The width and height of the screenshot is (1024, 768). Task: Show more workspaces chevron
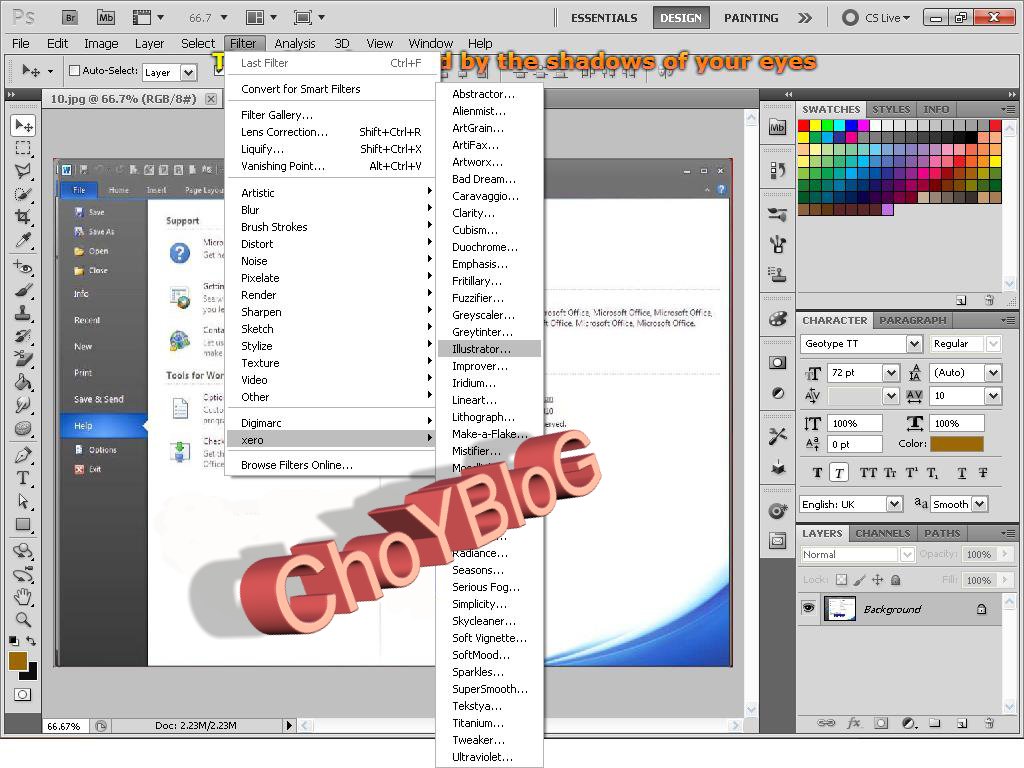point(805,18)
